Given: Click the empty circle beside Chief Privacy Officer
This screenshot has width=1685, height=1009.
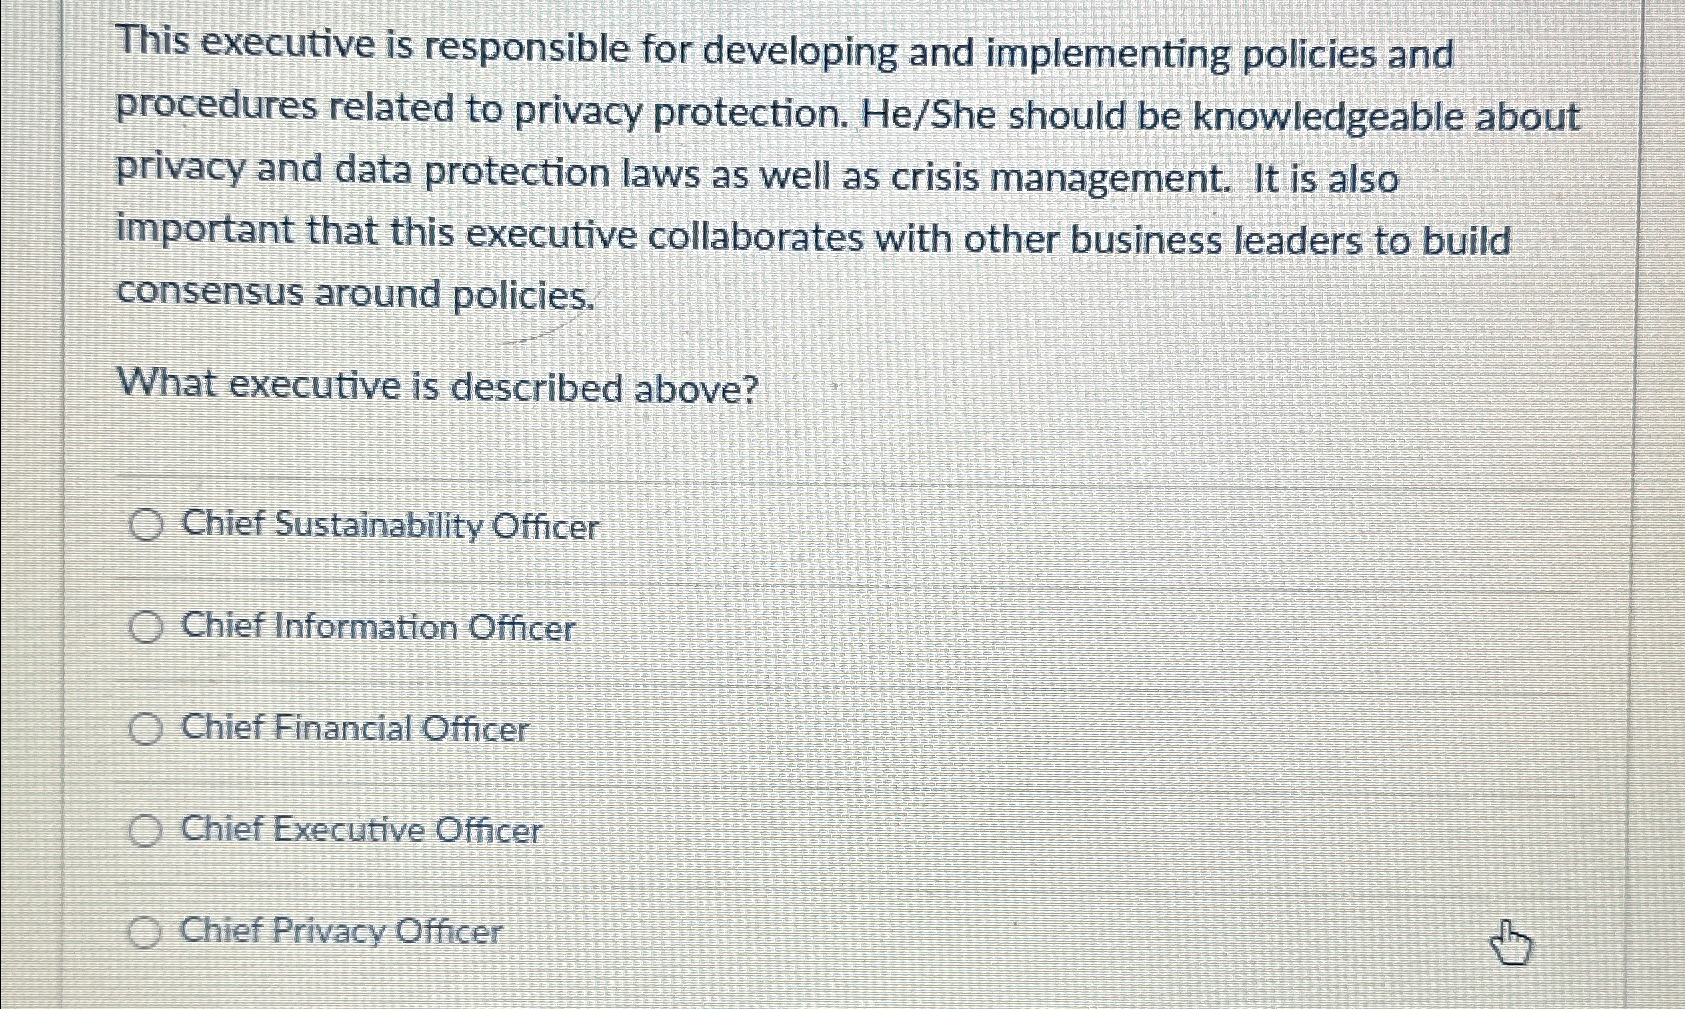Looking at the screenshot, I should coord(146,932).
